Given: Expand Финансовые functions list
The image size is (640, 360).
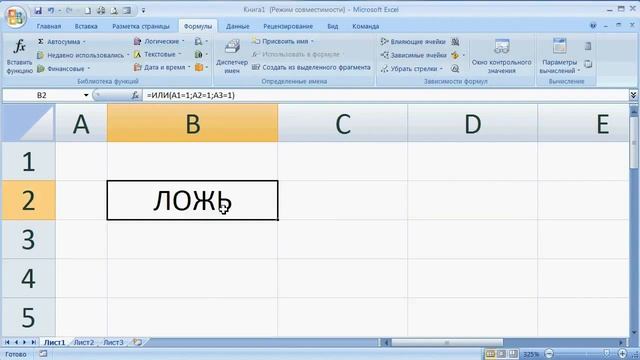Looking at the screenshot, I should tap(63, 69).
